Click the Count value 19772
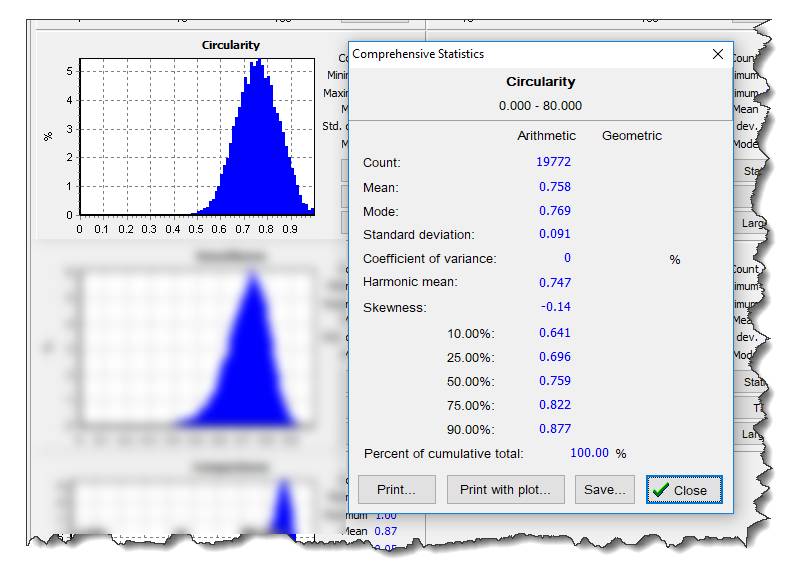The height and width of the screenshot is (570, 791). point(553,162)
